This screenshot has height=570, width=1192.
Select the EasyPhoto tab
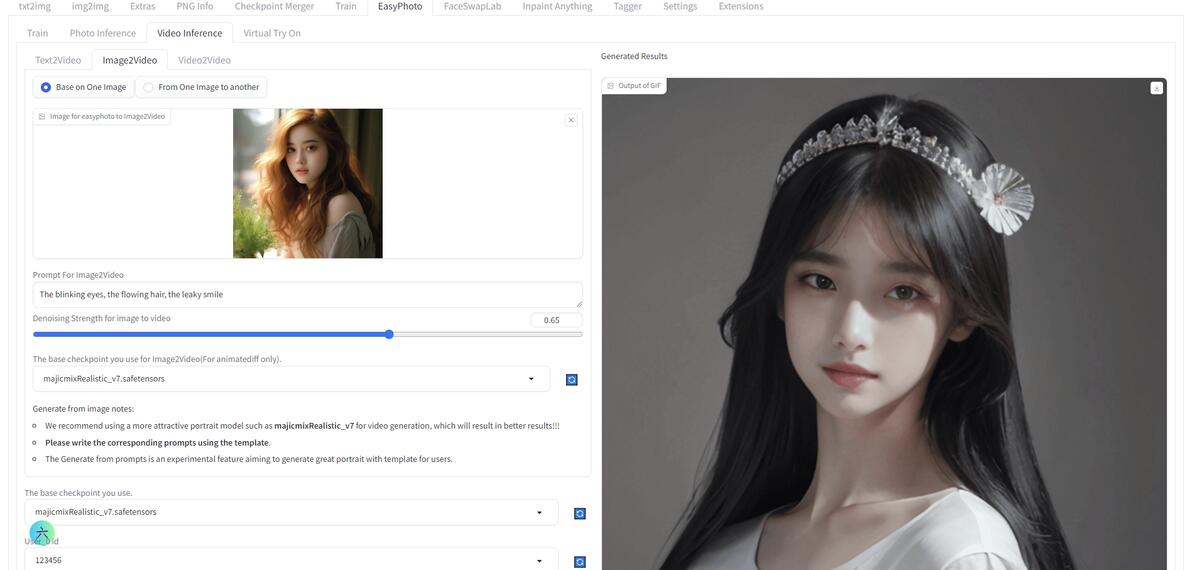point(400,6)
